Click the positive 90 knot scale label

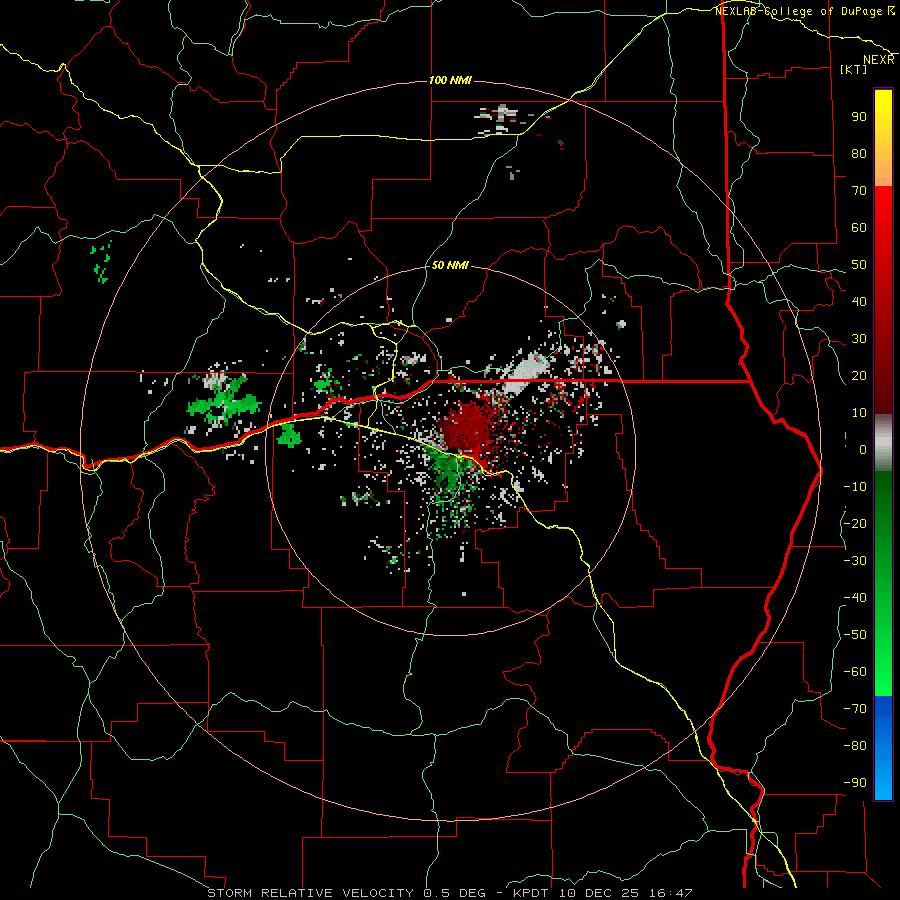tap(859, 117)
